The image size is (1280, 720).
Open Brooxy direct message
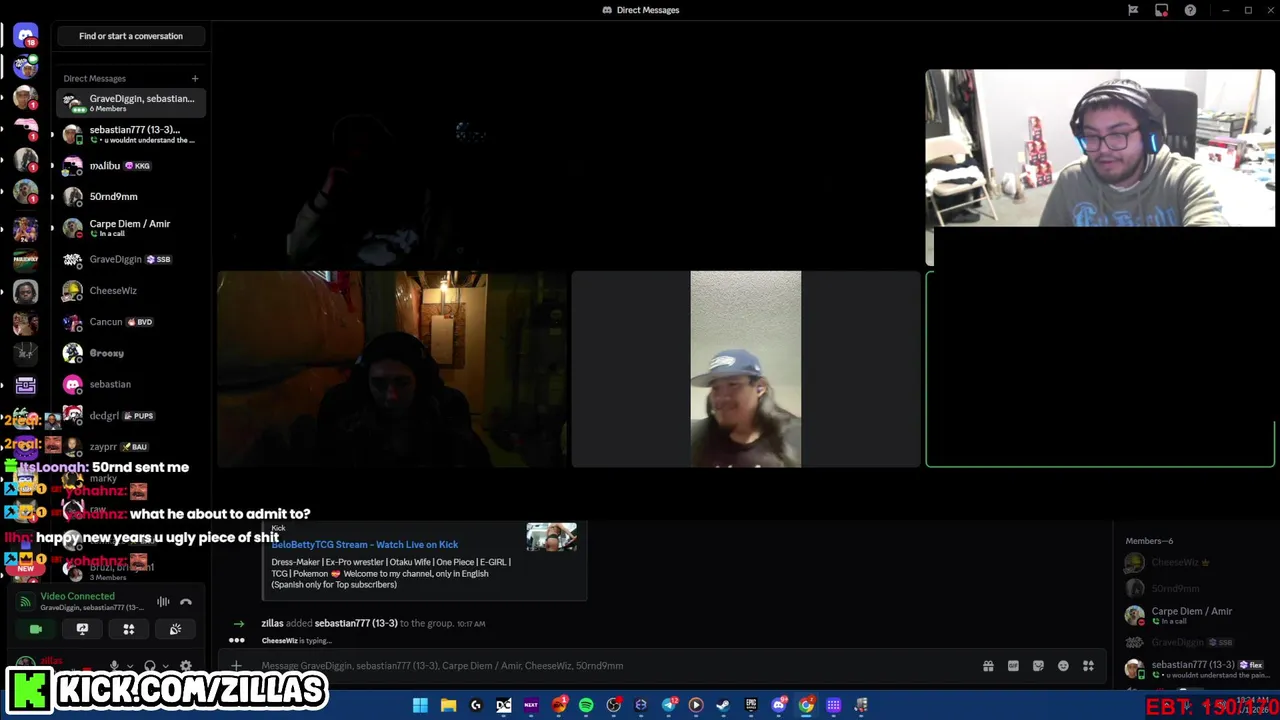[131, 353]
